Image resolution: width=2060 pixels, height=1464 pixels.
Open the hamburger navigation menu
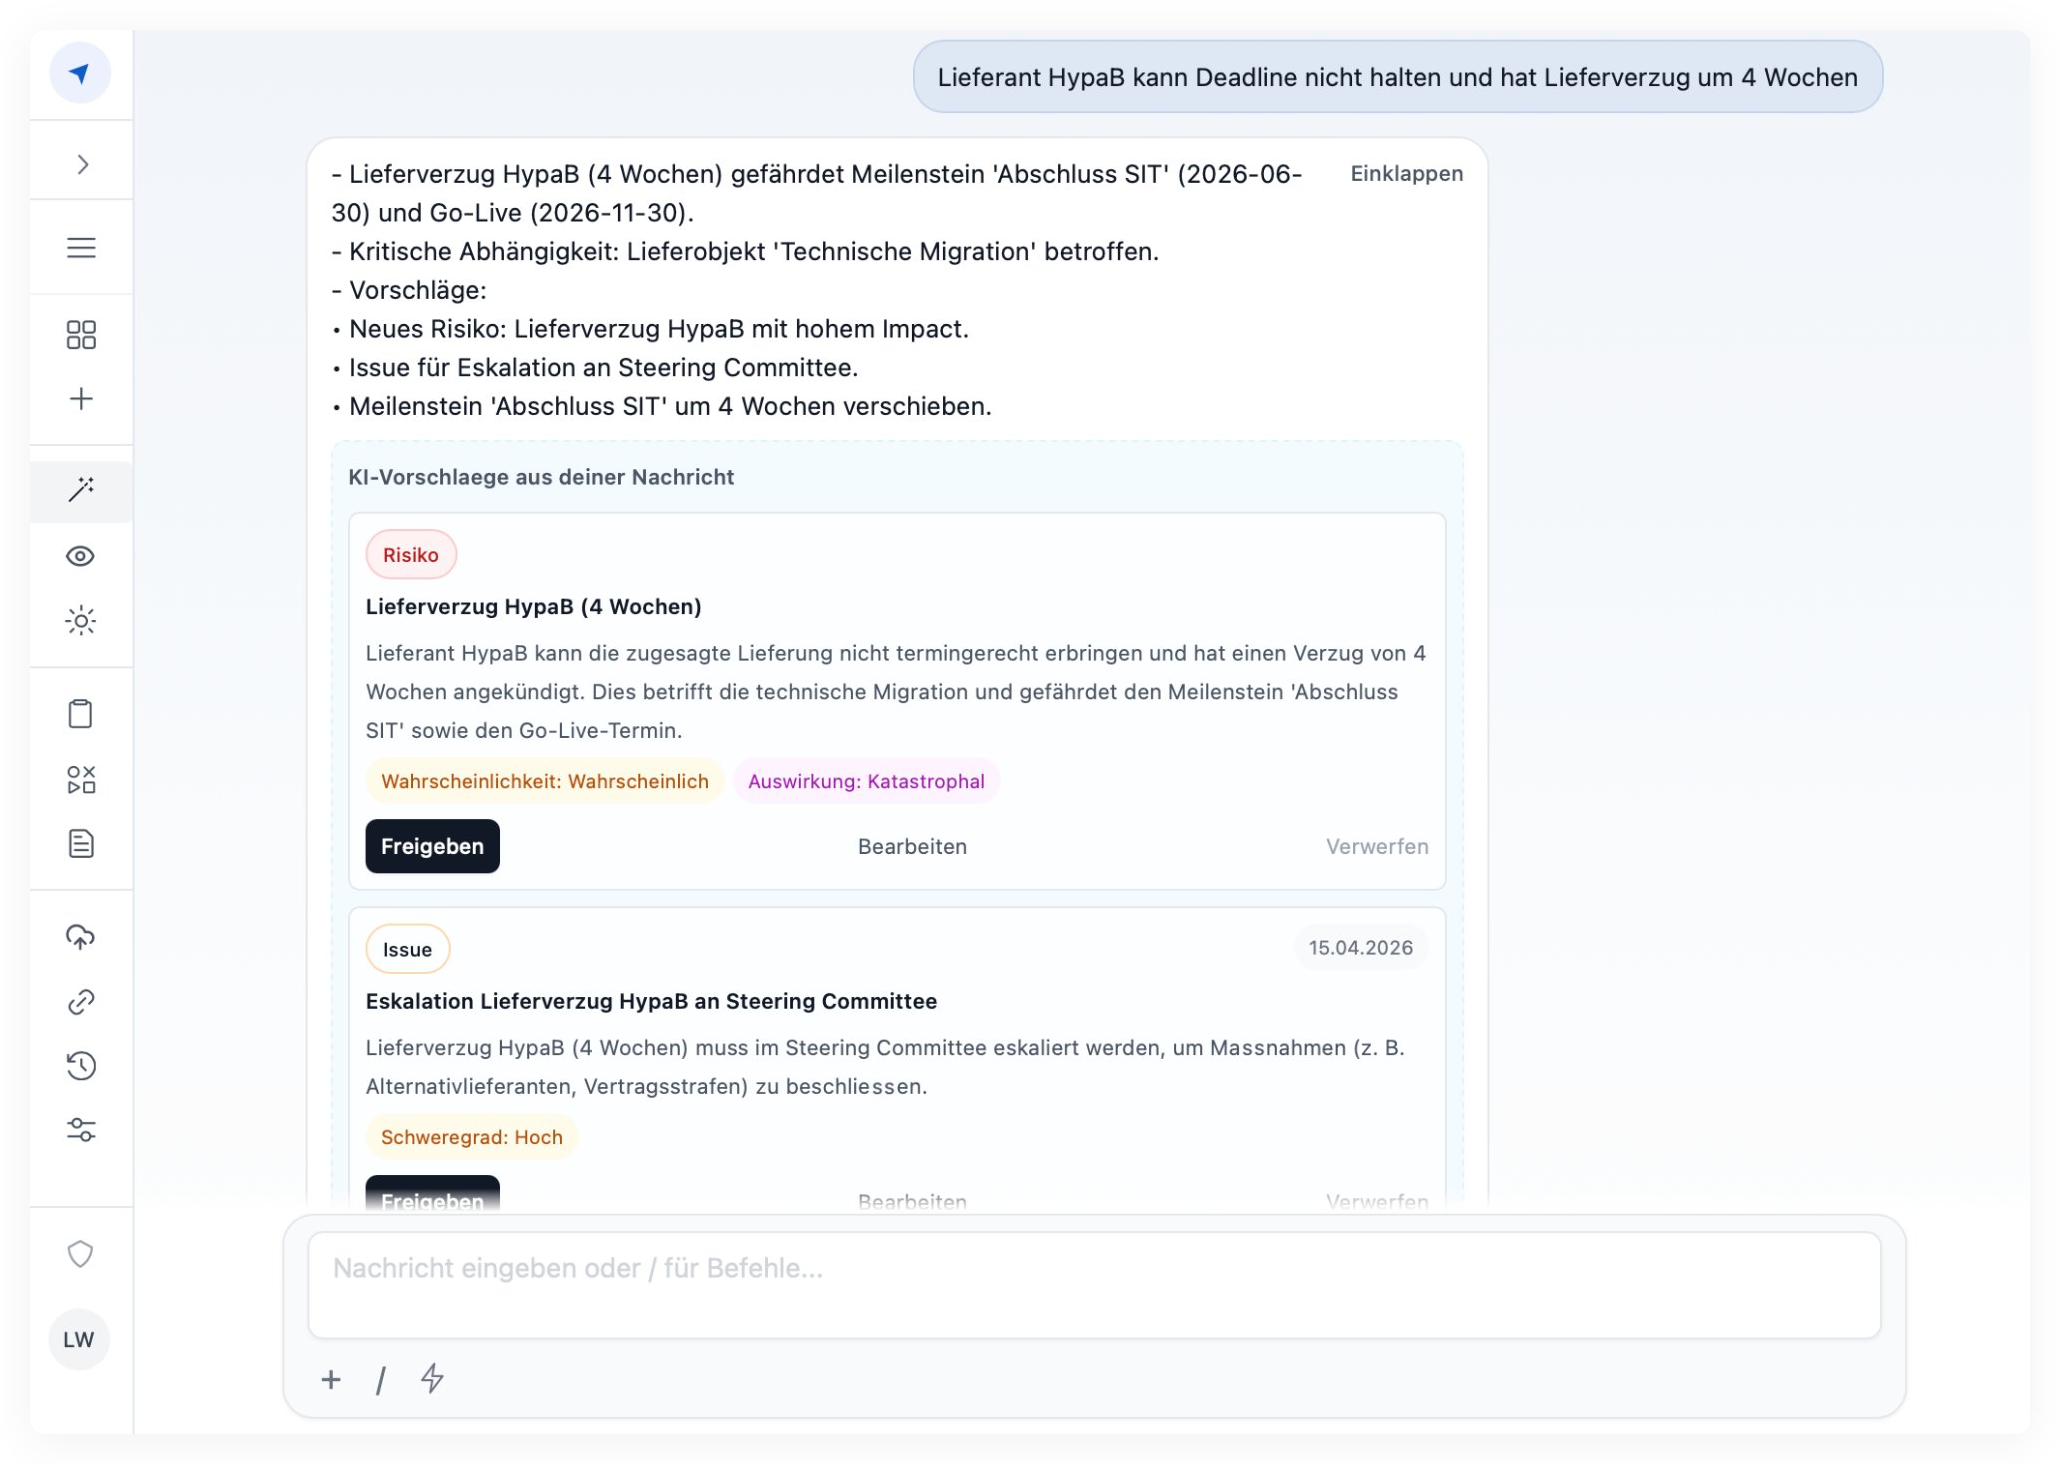tap(81, 247)
